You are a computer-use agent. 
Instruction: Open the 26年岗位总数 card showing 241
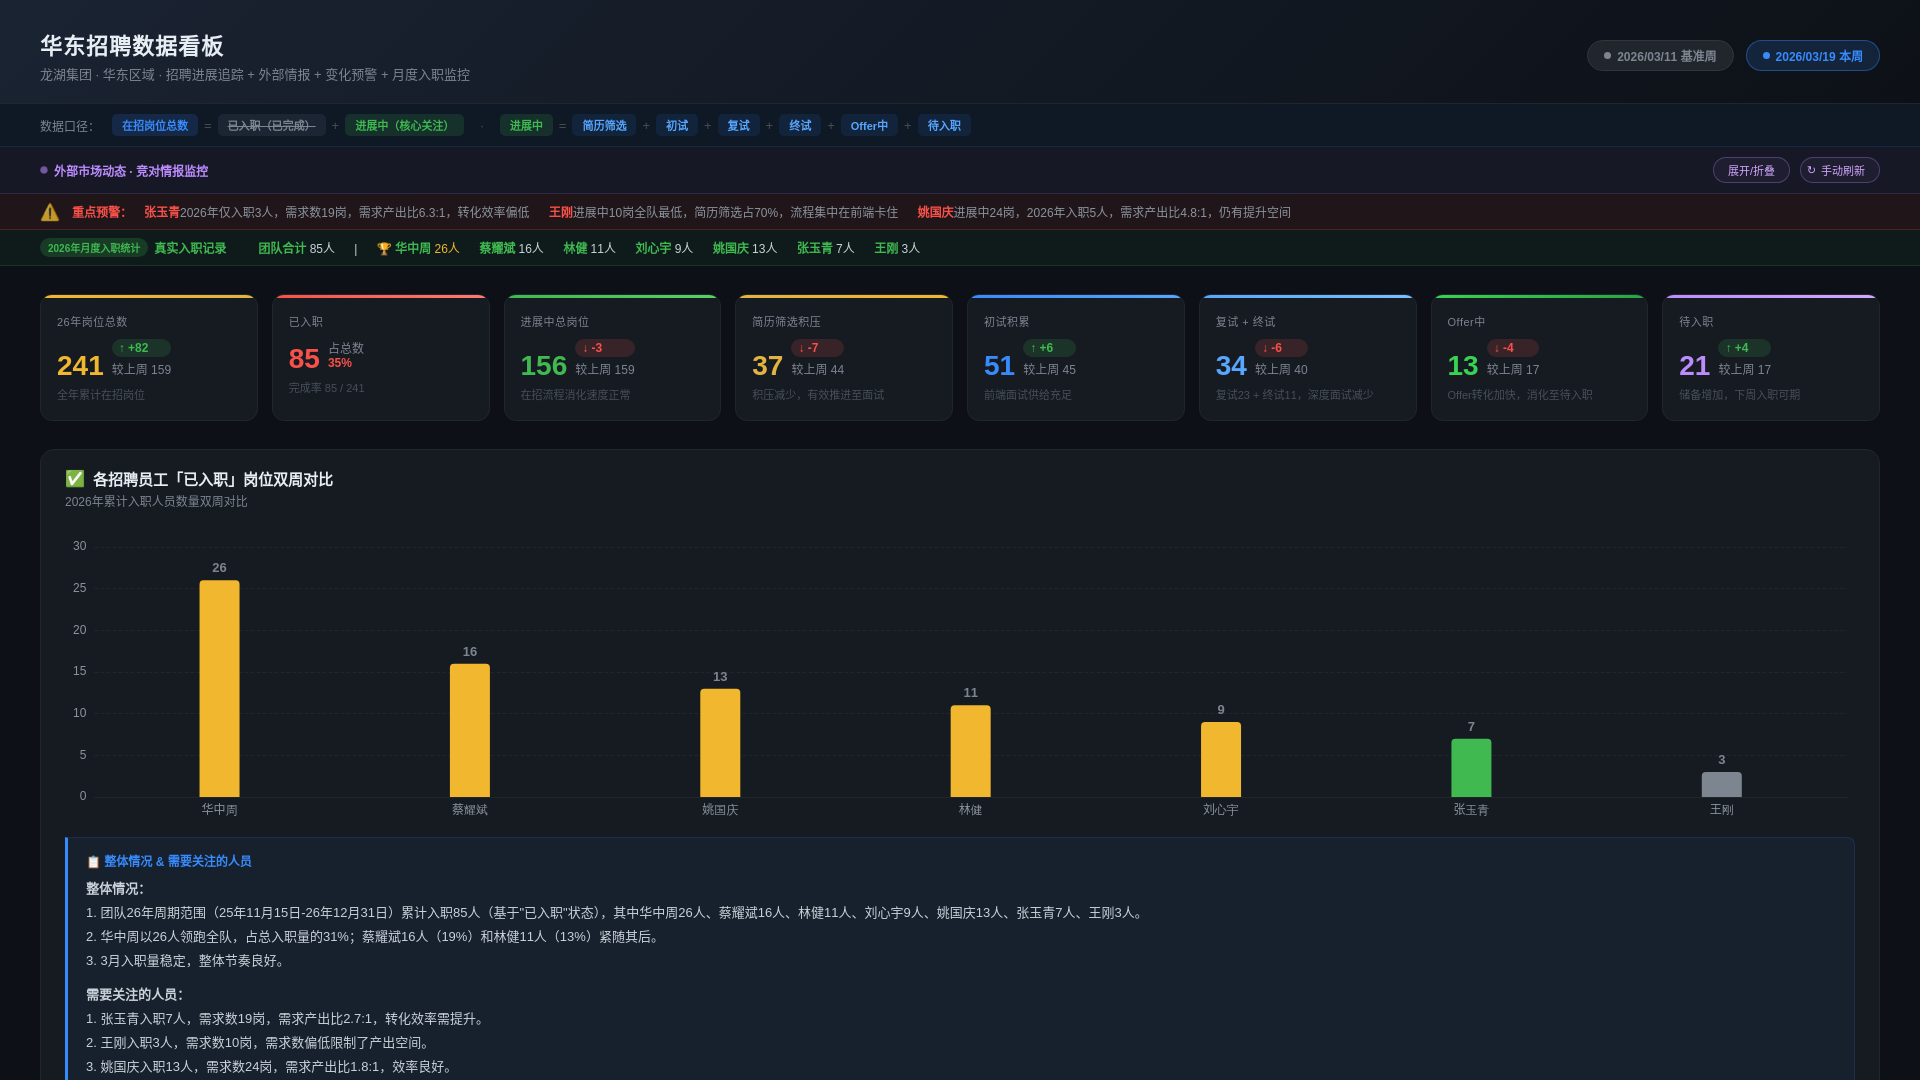149,358
